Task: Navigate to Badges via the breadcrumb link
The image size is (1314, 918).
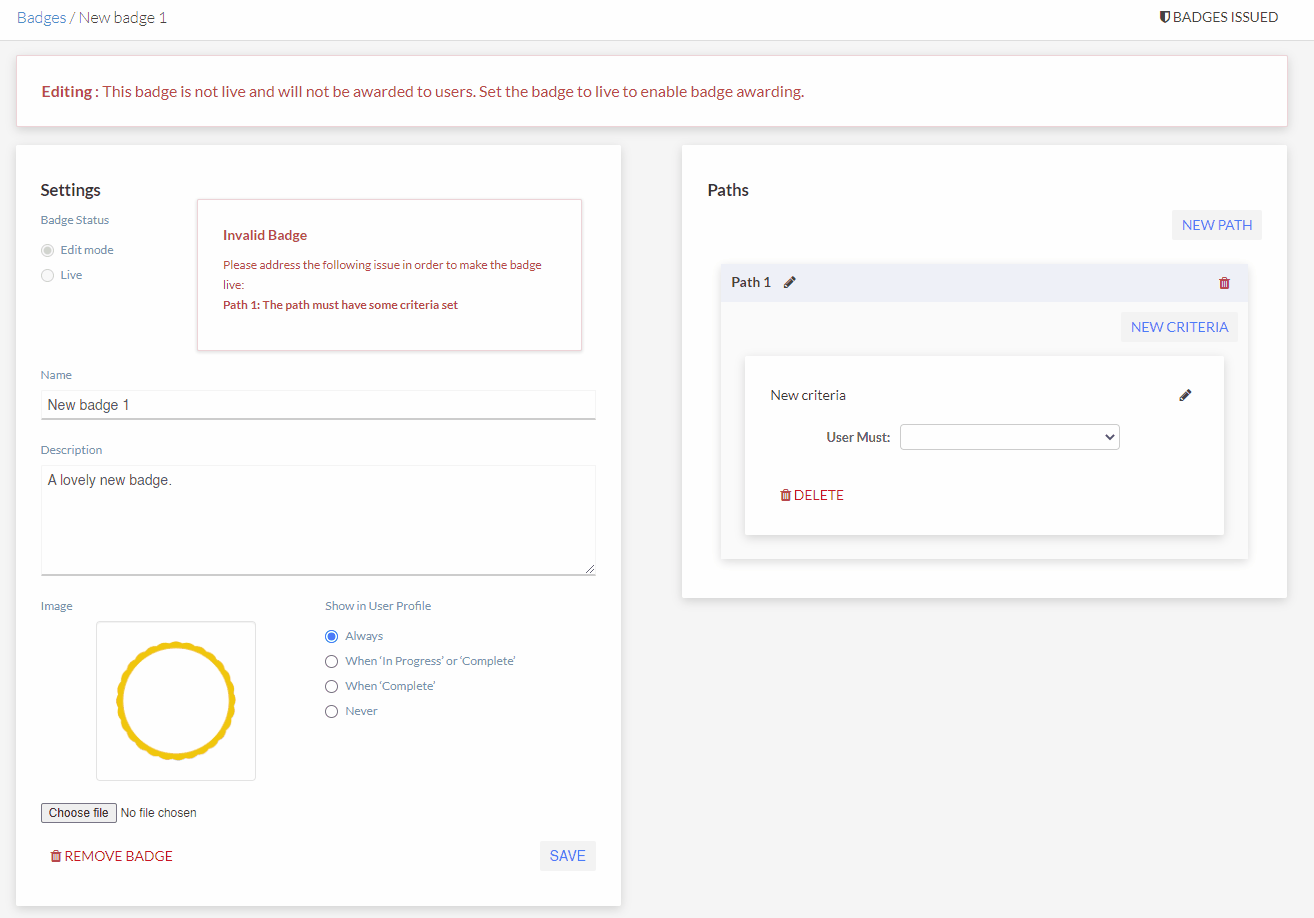Action: [41, 17]
